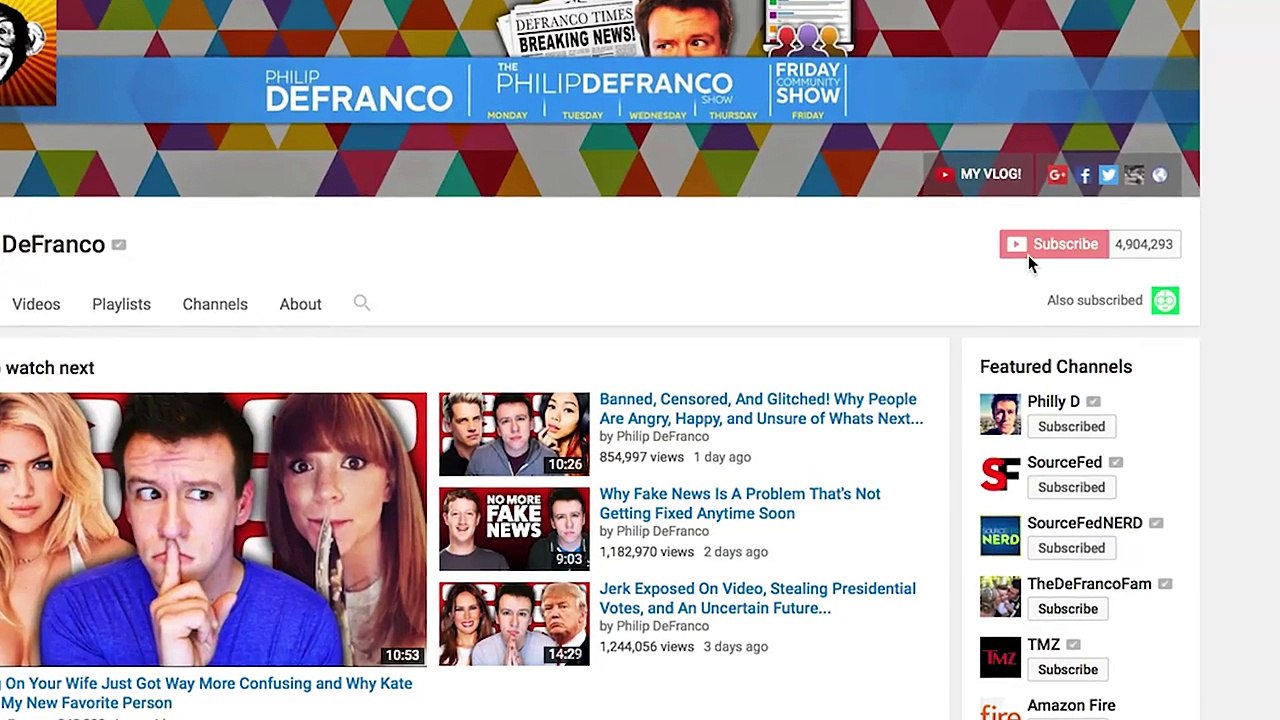Click the SourceFed SF logo
The width and height of the screenshot is (1280, 720).
point(1000,475)
